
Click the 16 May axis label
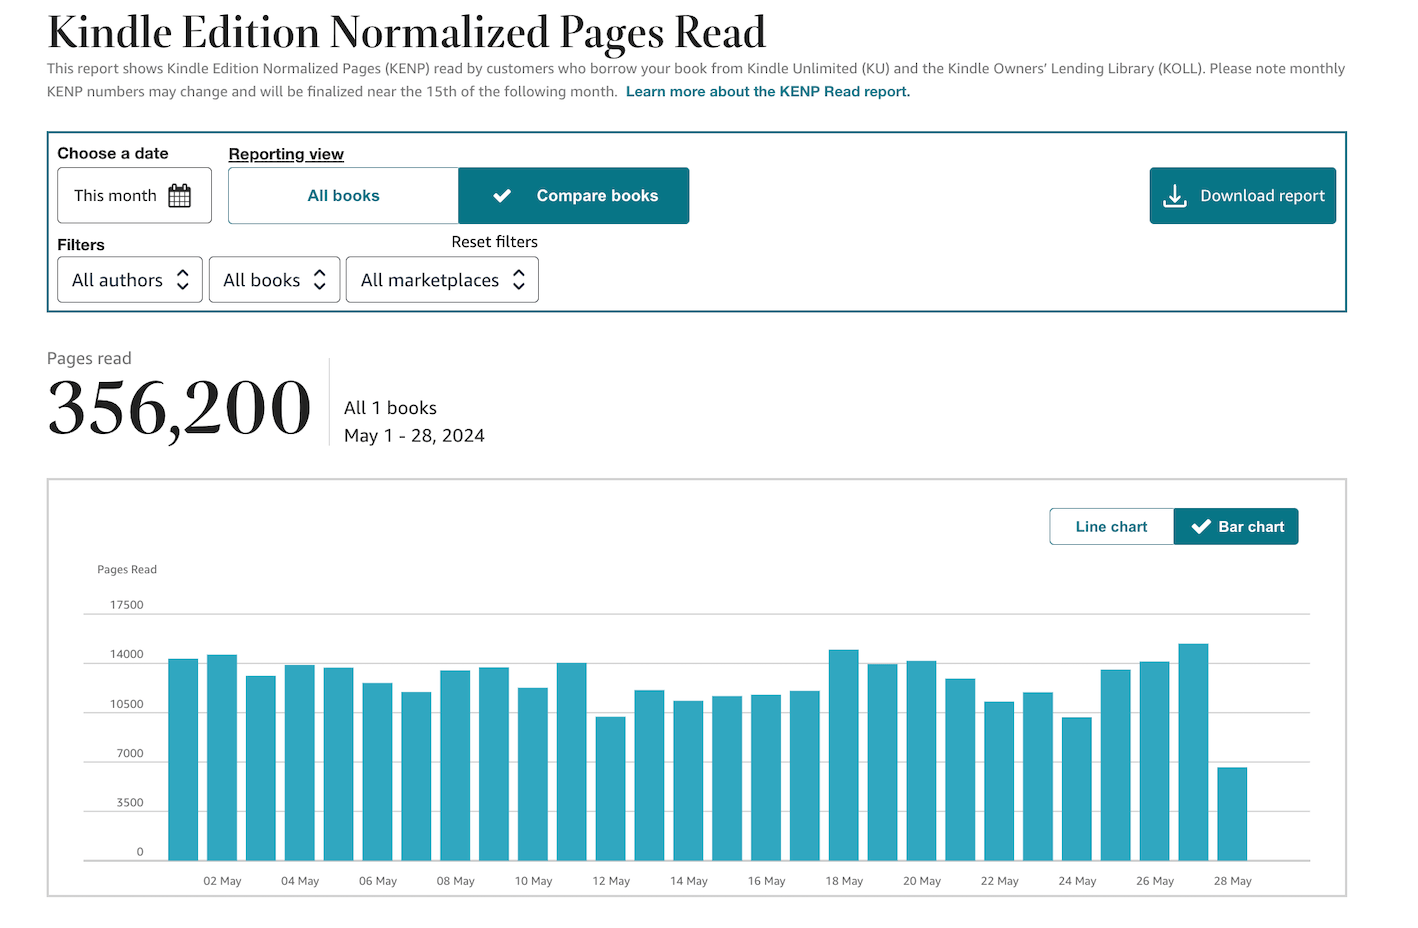(767, 881)
